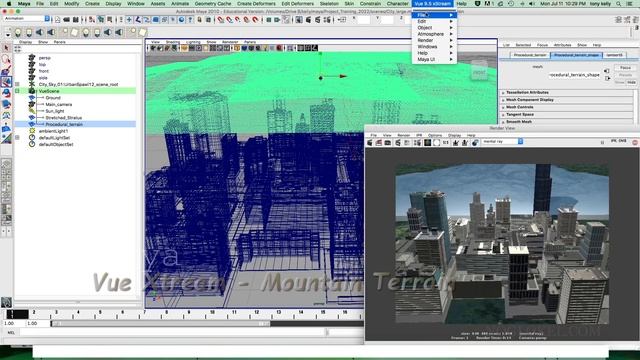
Task: Open the Apple menu
Action: 9,3
